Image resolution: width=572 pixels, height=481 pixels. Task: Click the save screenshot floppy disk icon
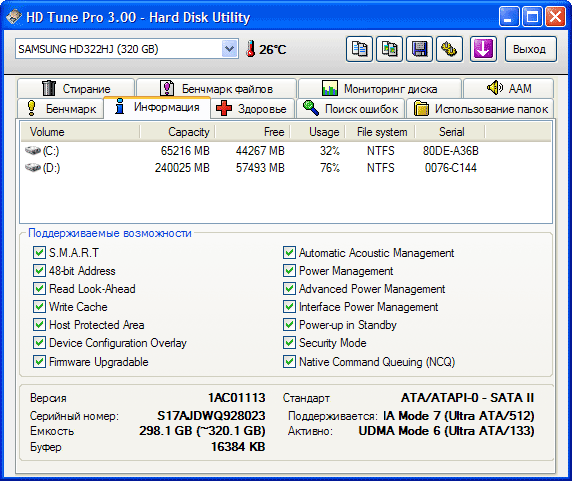click(419, 49)
